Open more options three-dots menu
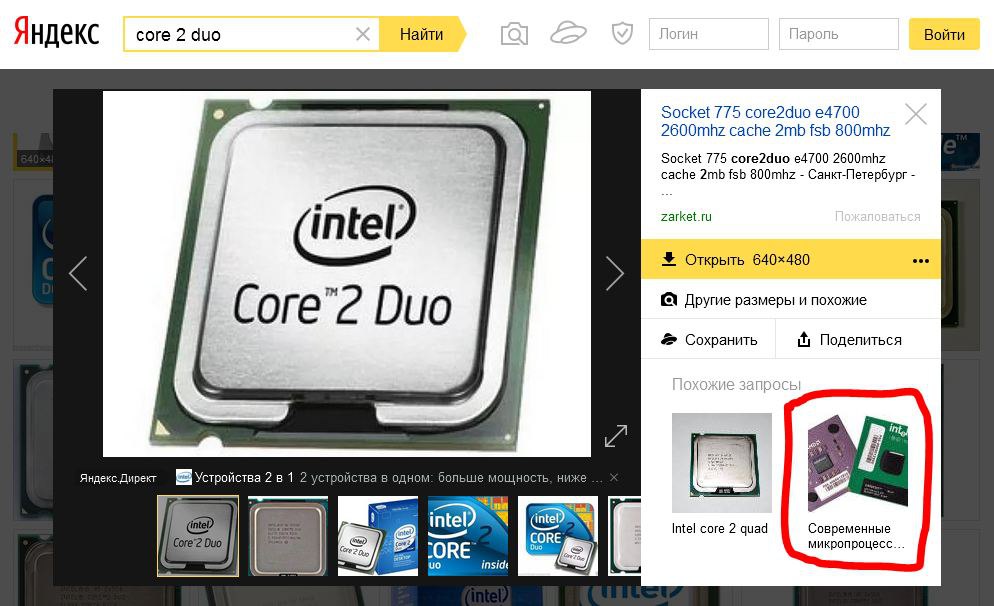The image size is (994, 606). point(920,261)
